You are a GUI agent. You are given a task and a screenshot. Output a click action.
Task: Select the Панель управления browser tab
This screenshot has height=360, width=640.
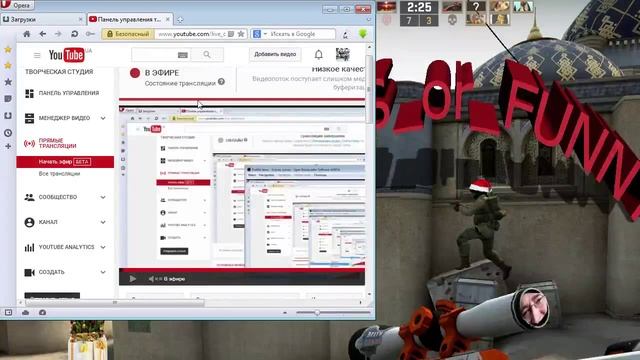pyautogui.click(x=130, y=19)
